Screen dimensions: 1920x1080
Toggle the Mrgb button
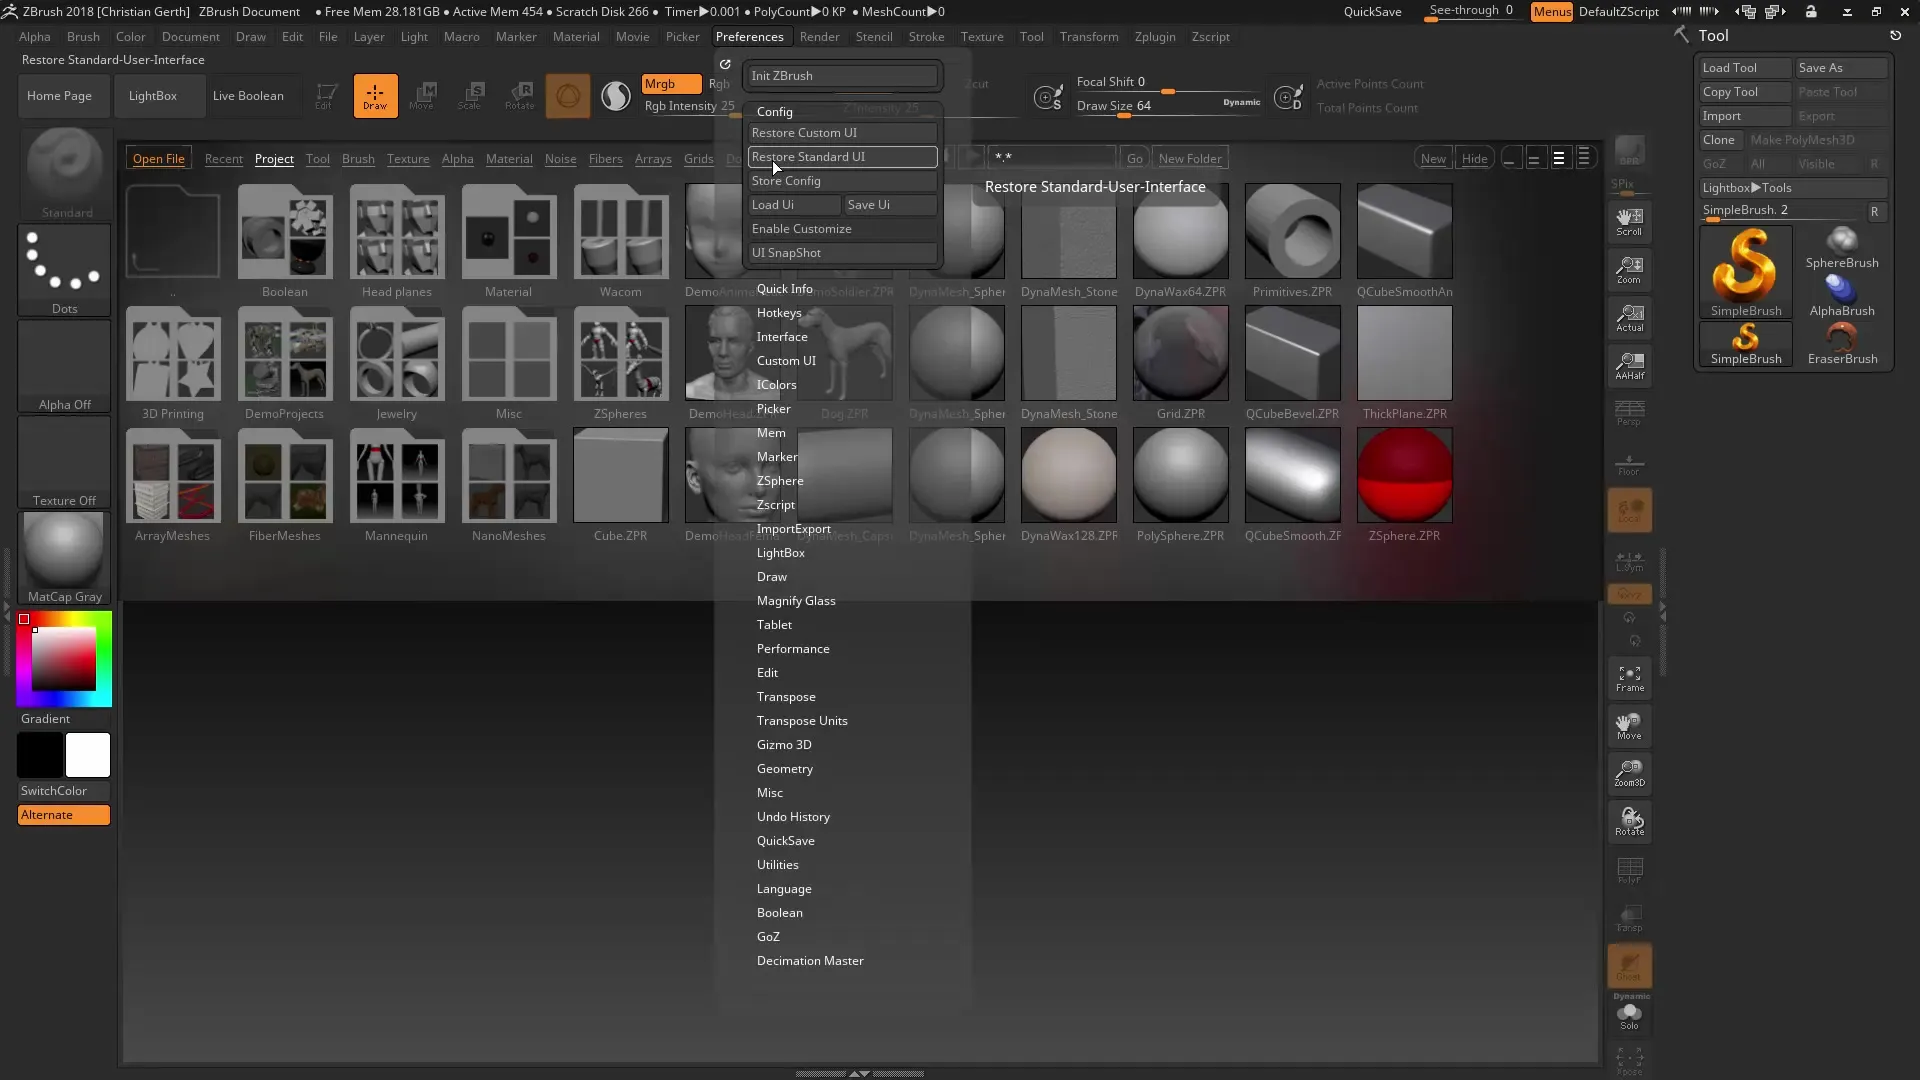[671, 84]
